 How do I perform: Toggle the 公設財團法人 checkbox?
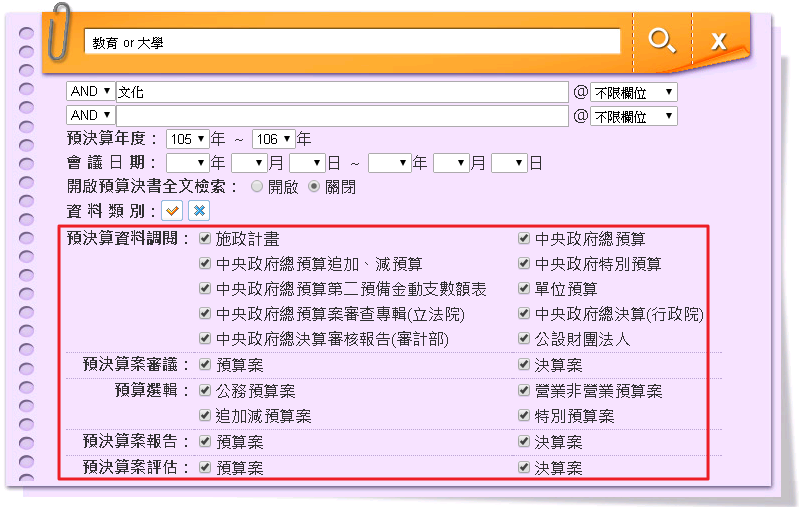524,339
